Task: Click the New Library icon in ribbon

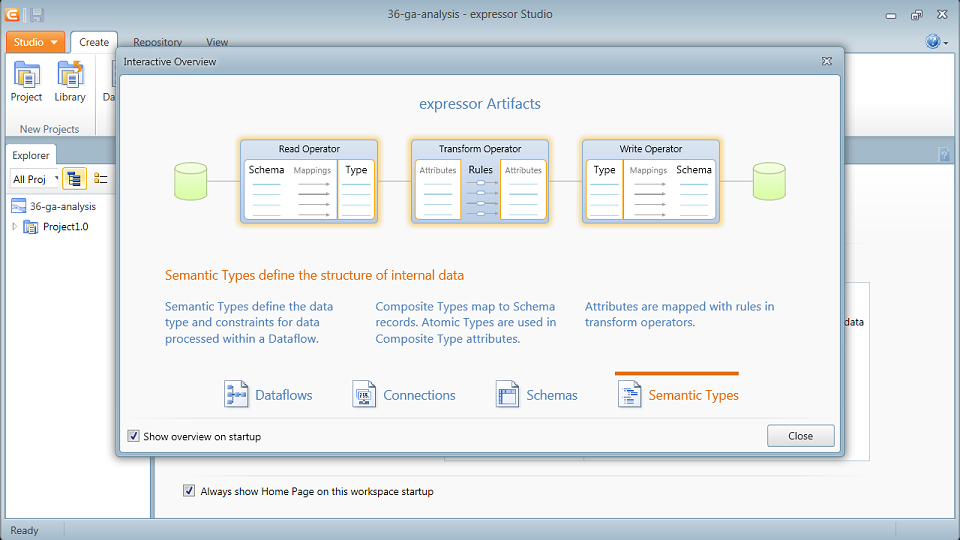Action: [x=70, y=75]
